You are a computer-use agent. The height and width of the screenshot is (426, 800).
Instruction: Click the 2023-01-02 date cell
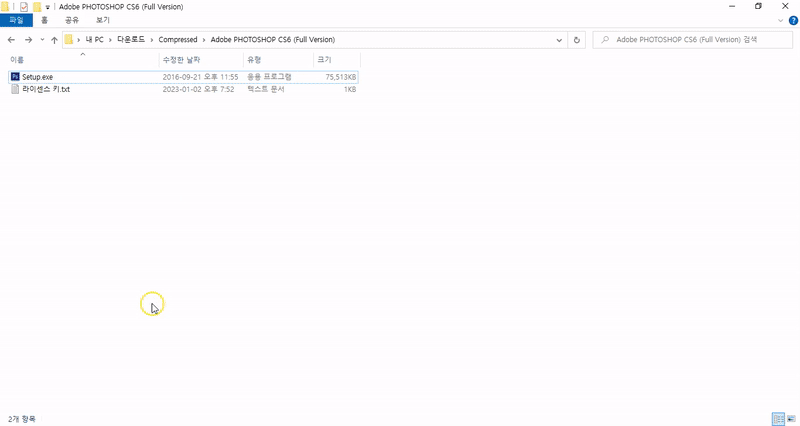click(x=198, y=89)
